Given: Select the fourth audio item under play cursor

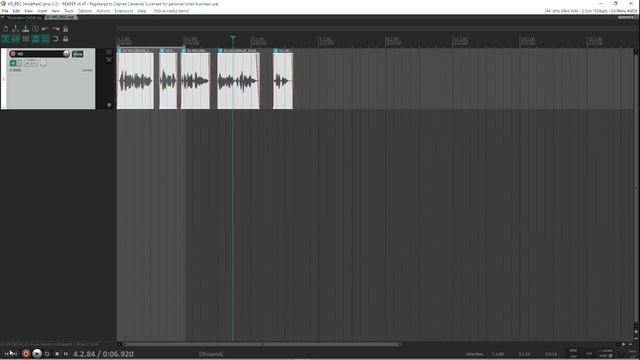Looking at the screenshot, I should click(238, 79).
